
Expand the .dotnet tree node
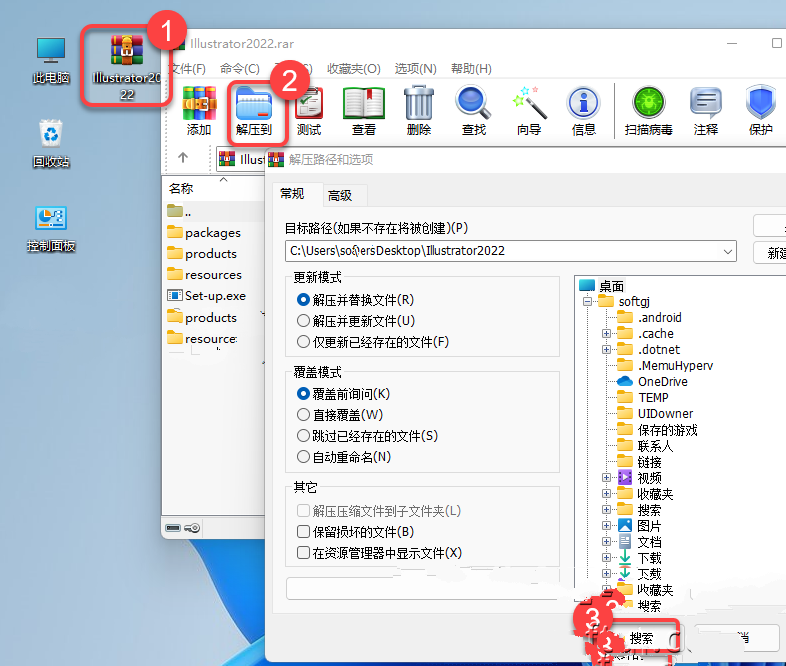(606, 349)
